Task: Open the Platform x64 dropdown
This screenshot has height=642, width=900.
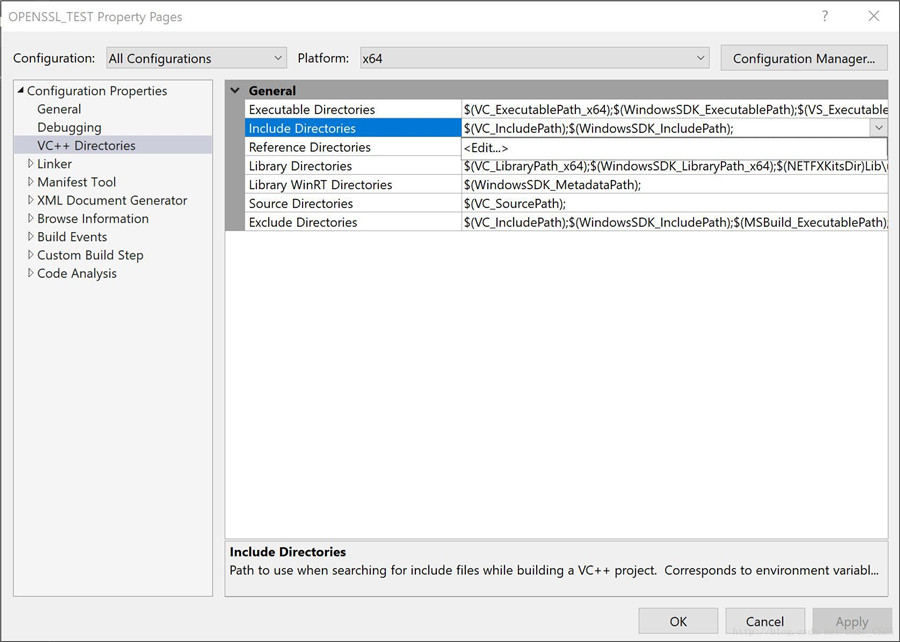Action: point(534,58)
